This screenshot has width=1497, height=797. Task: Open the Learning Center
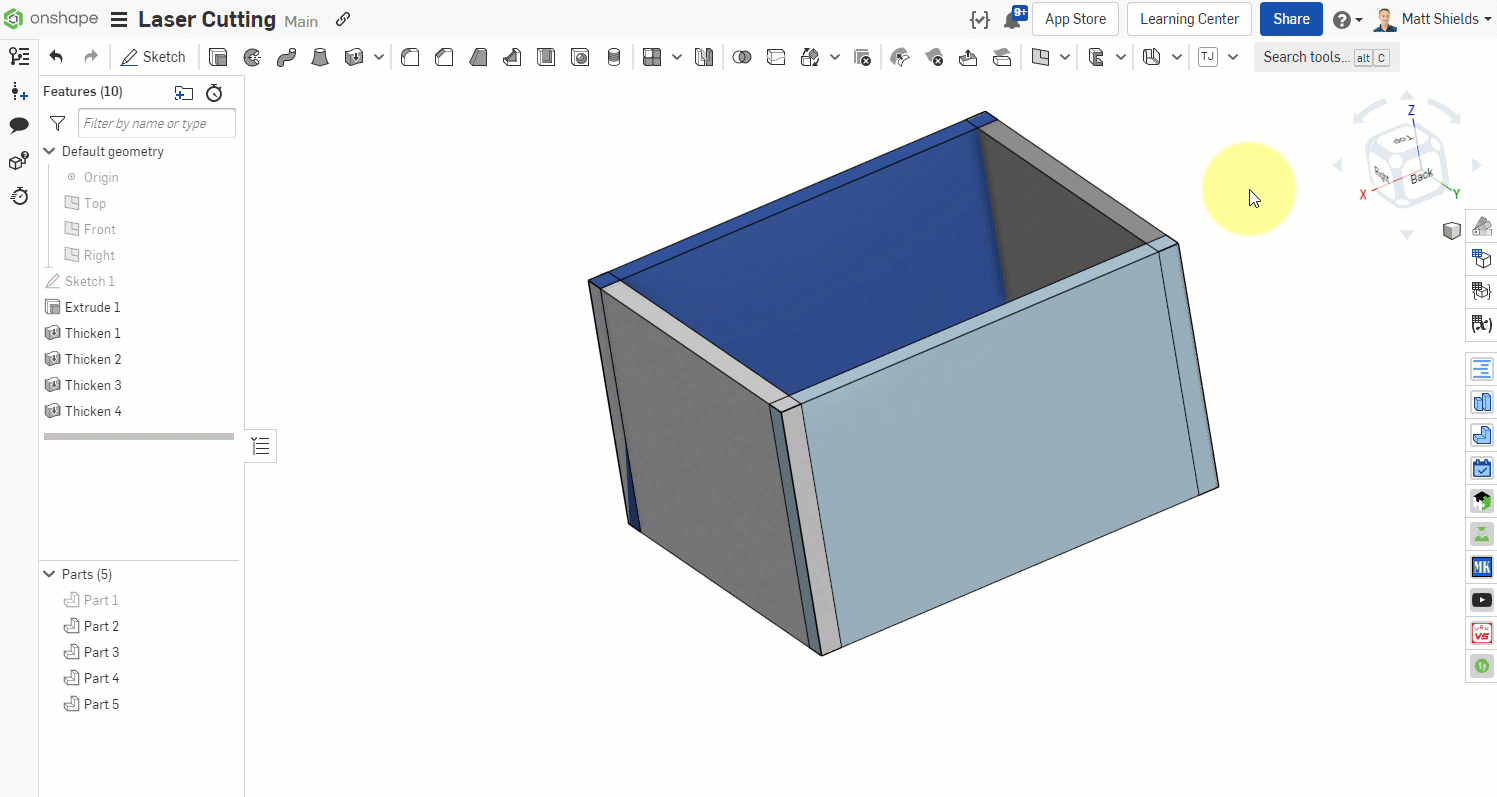click(1189, 19)
